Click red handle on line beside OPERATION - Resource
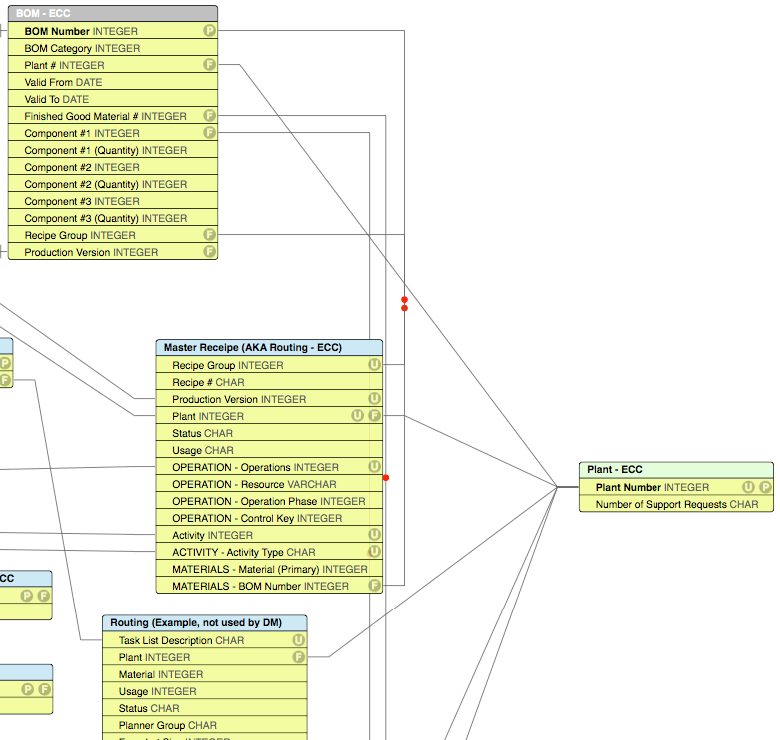The width and height of the screenshot is (780, 740). click(386, 477)
